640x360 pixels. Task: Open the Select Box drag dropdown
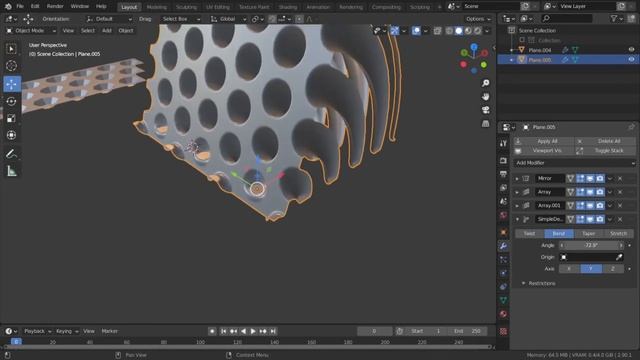[x=181, y=19]
